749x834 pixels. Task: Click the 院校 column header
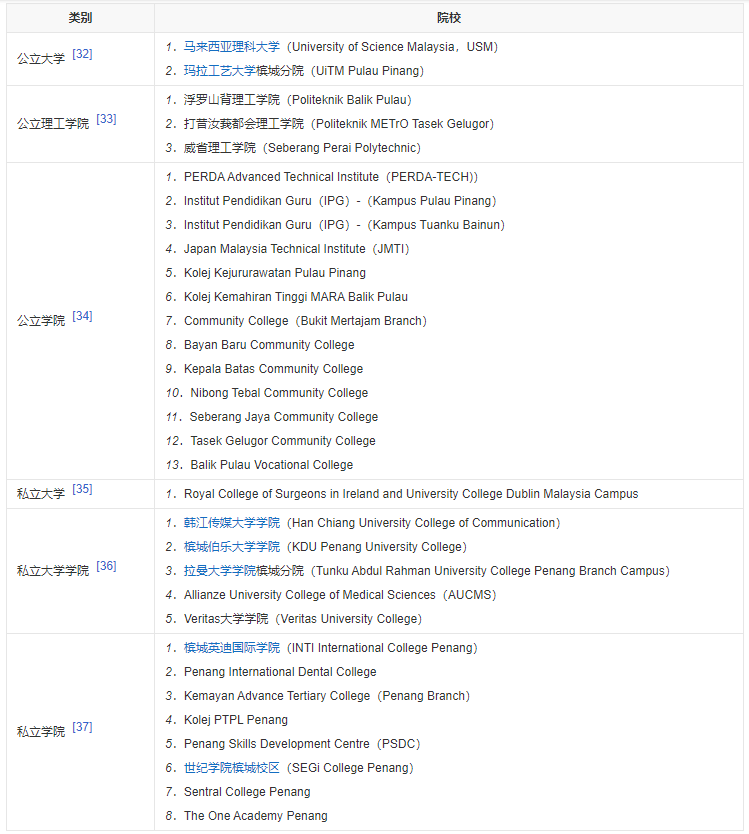tap(448, 18)
